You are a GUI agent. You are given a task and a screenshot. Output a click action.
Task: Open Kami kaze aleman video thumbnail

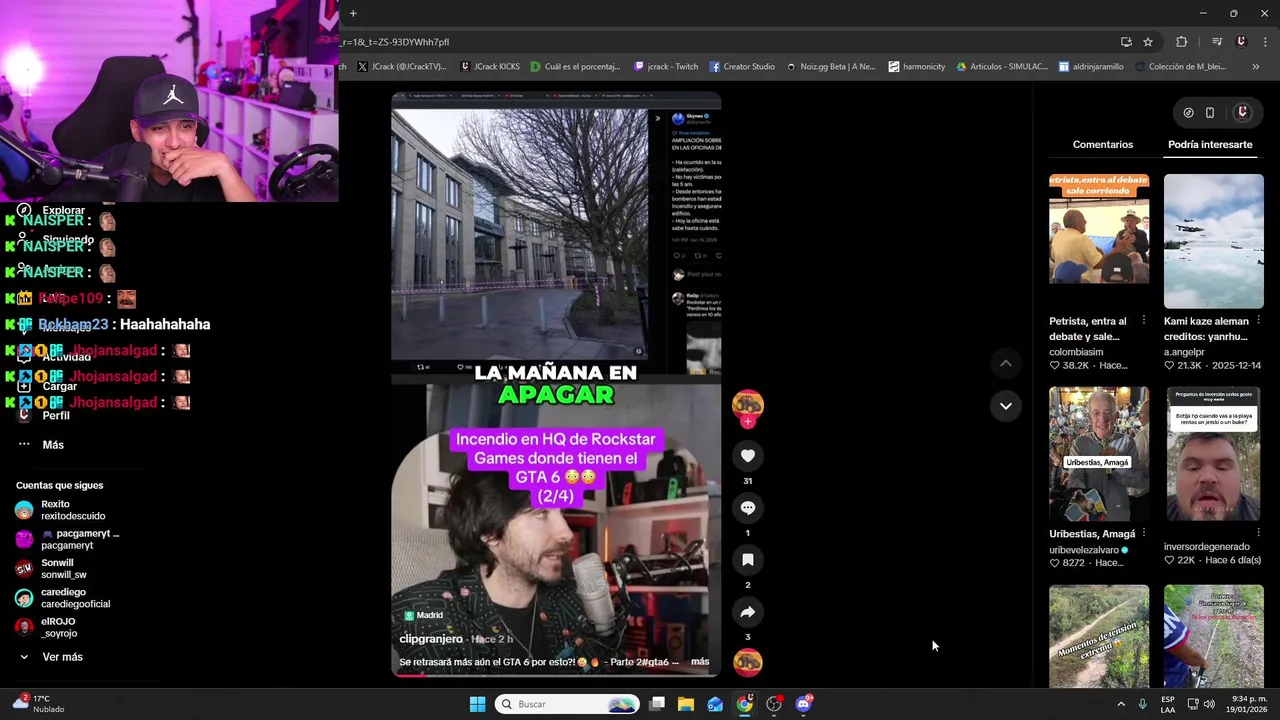(x=1213, y=241)
